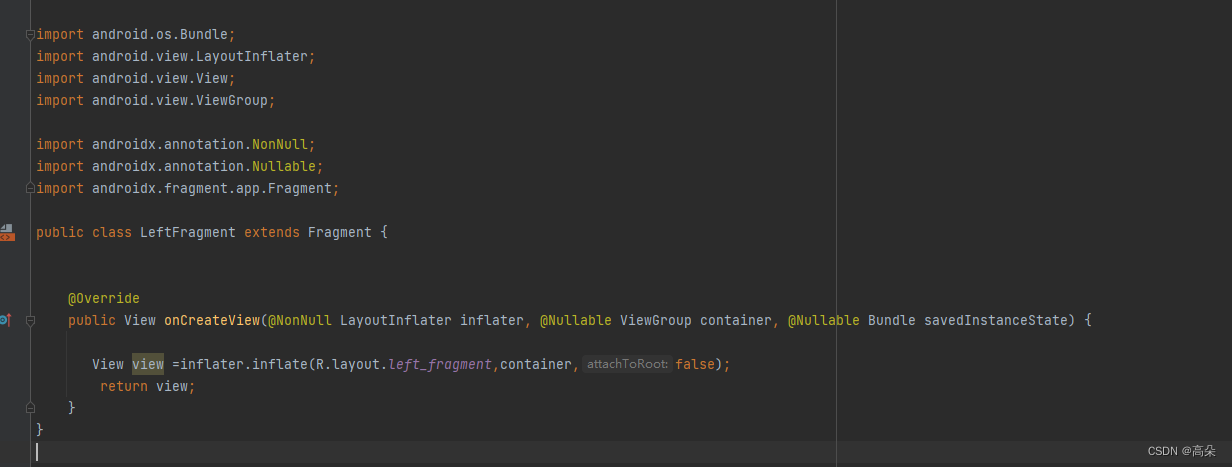The image size is (1232, 467).
Task: Click fold end marker beside androidx.fragment.app.Fragment import
Action: (30, 188)
